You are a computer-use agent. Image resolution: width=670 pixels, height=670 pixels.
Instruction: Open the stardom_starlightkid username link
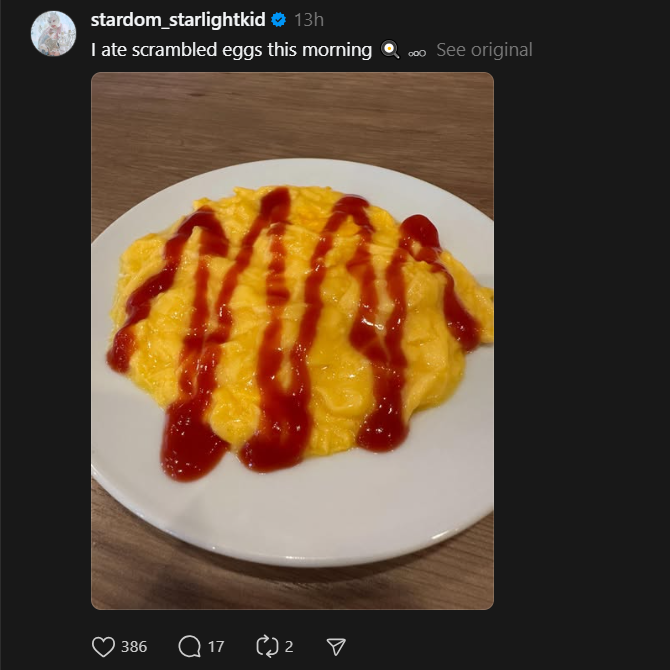178,20
